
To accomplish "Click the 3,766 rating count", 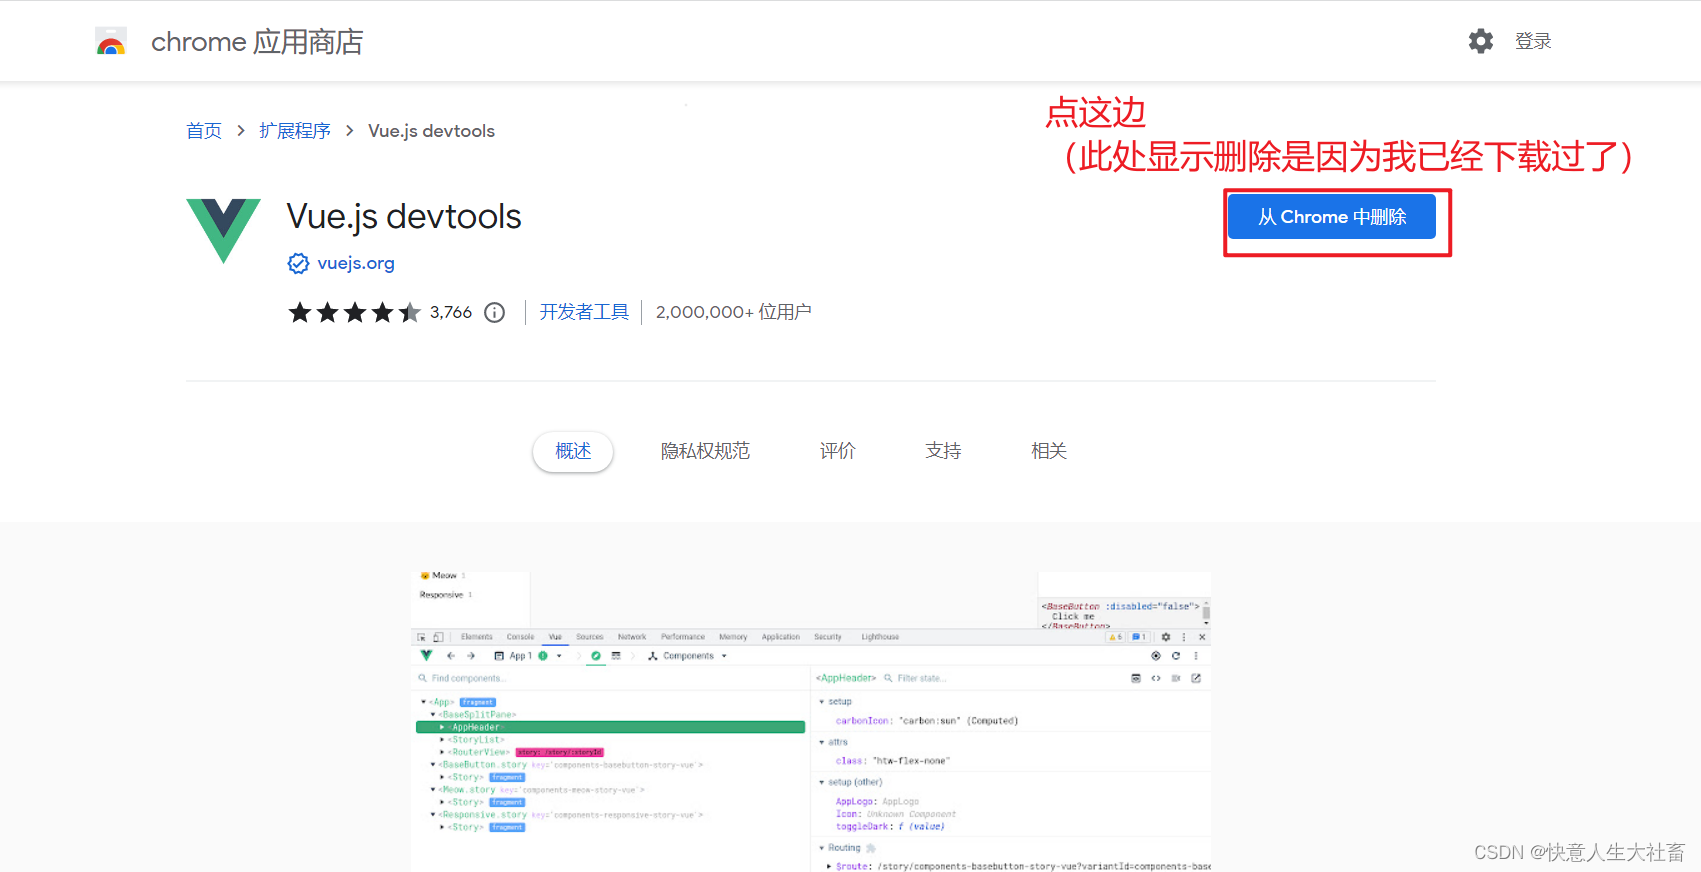I will click(x=451, y=312).
